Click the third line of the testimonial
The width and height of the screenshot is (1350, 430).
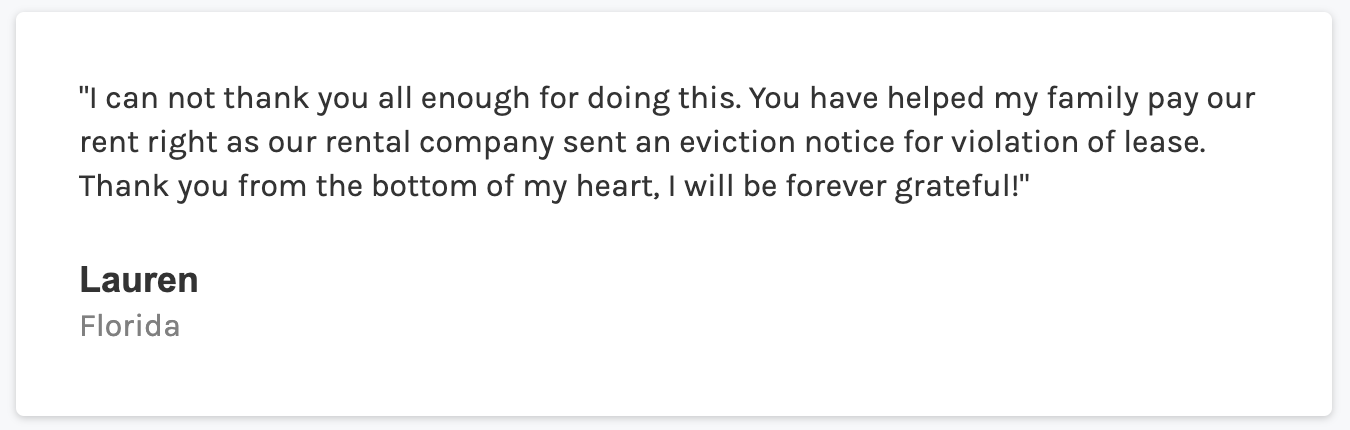tap(554, 186)
